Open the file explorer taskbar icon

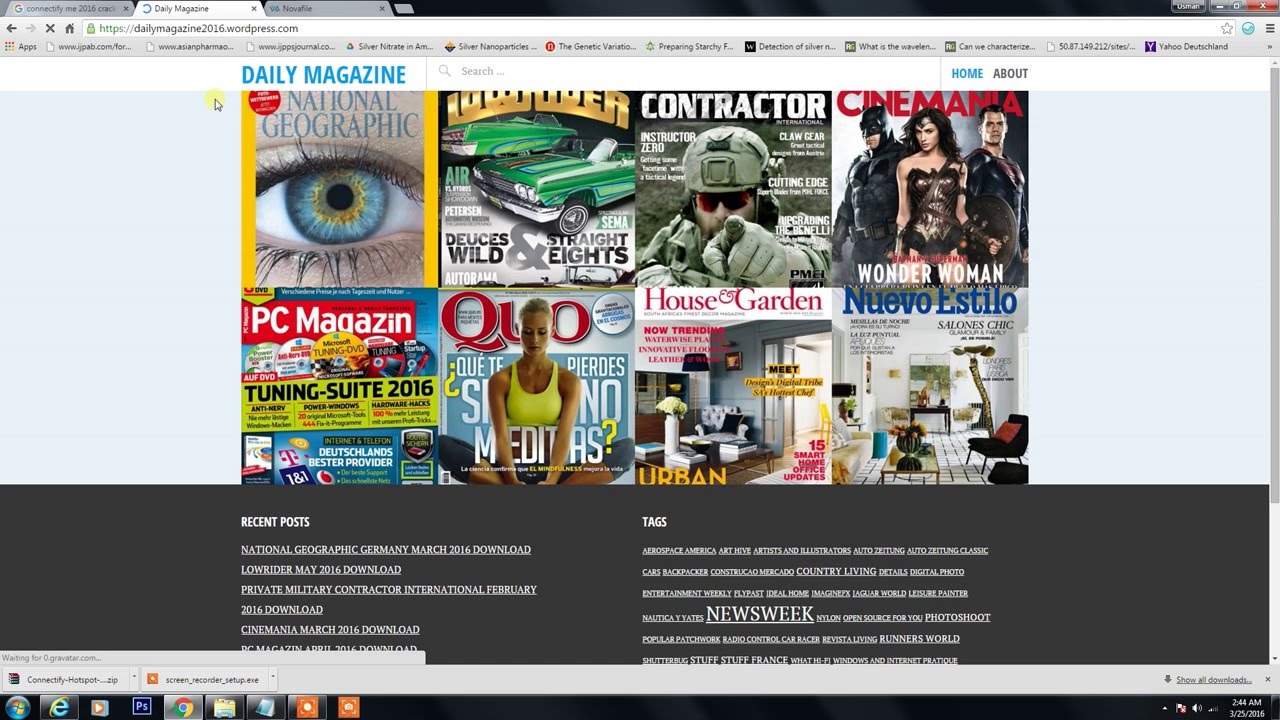pyautogui.click(x=224, y=707)
